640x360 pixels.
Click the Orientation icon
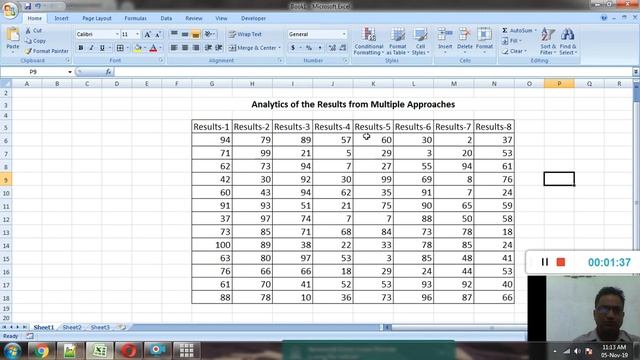click(209, 34)
